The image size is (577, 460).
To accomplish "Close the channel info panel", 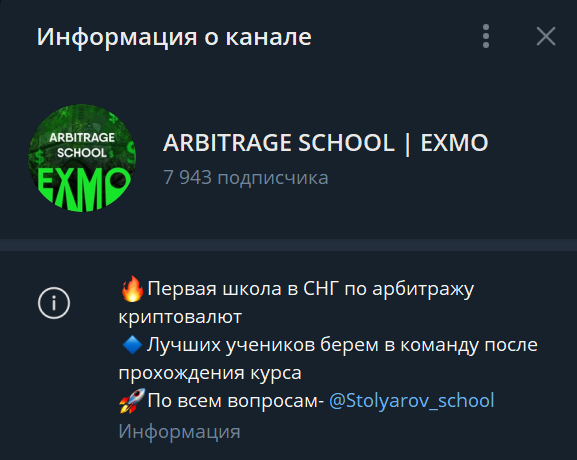I will (x=546, y=36).
